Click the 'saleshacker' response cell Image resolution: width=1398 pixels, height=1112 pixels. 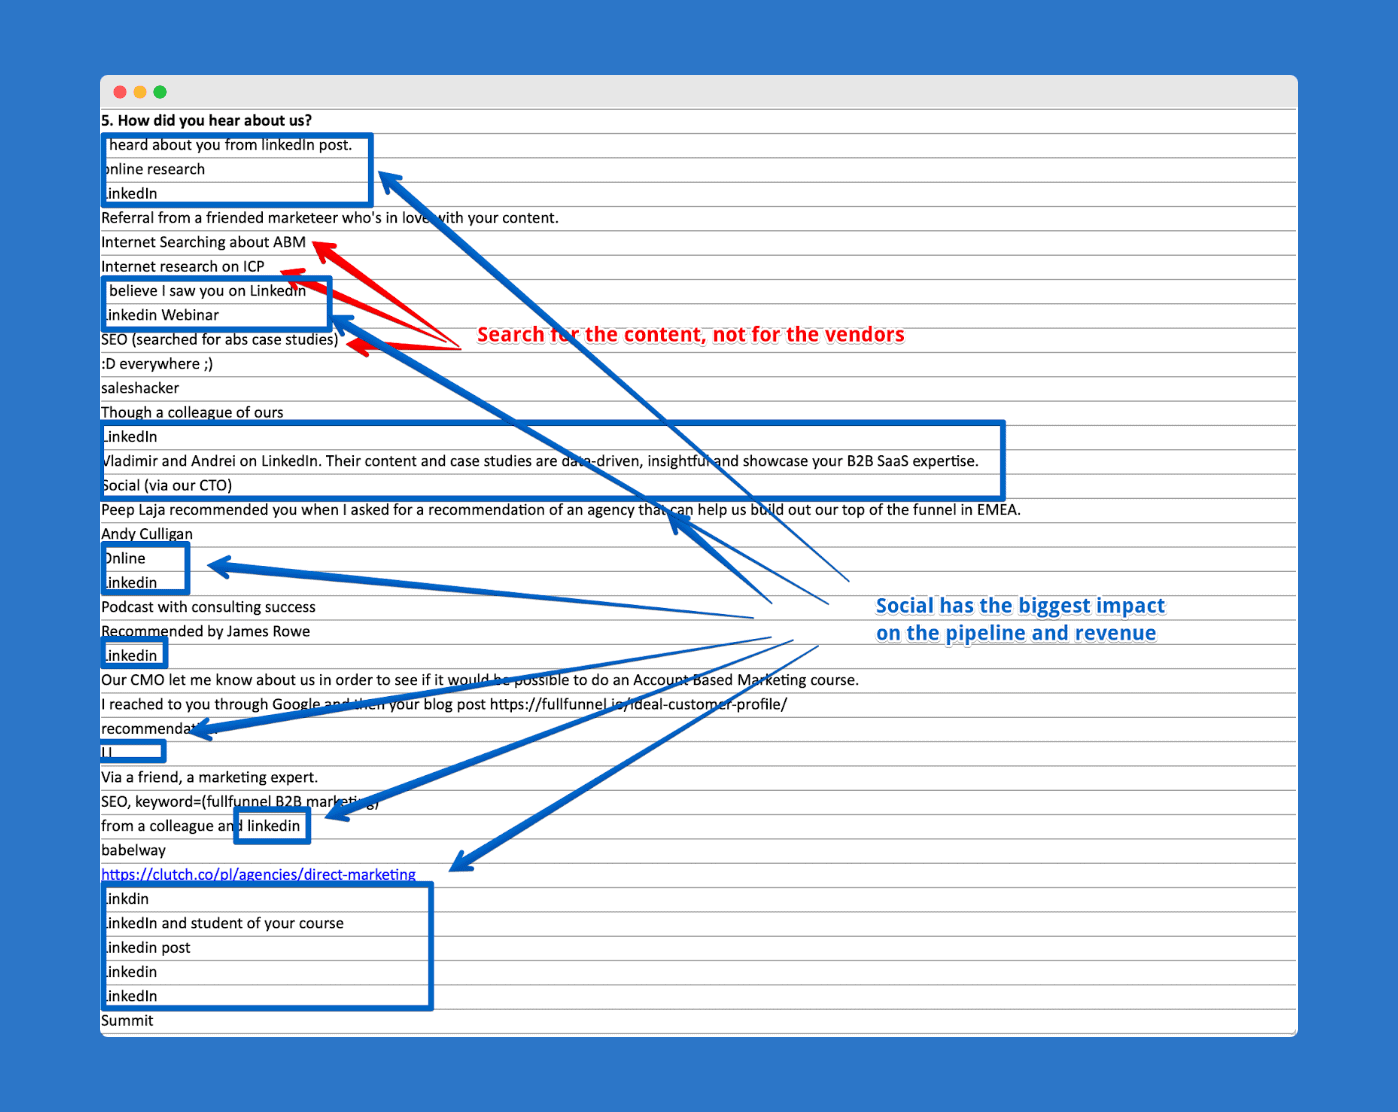click(x=139, y=388)
